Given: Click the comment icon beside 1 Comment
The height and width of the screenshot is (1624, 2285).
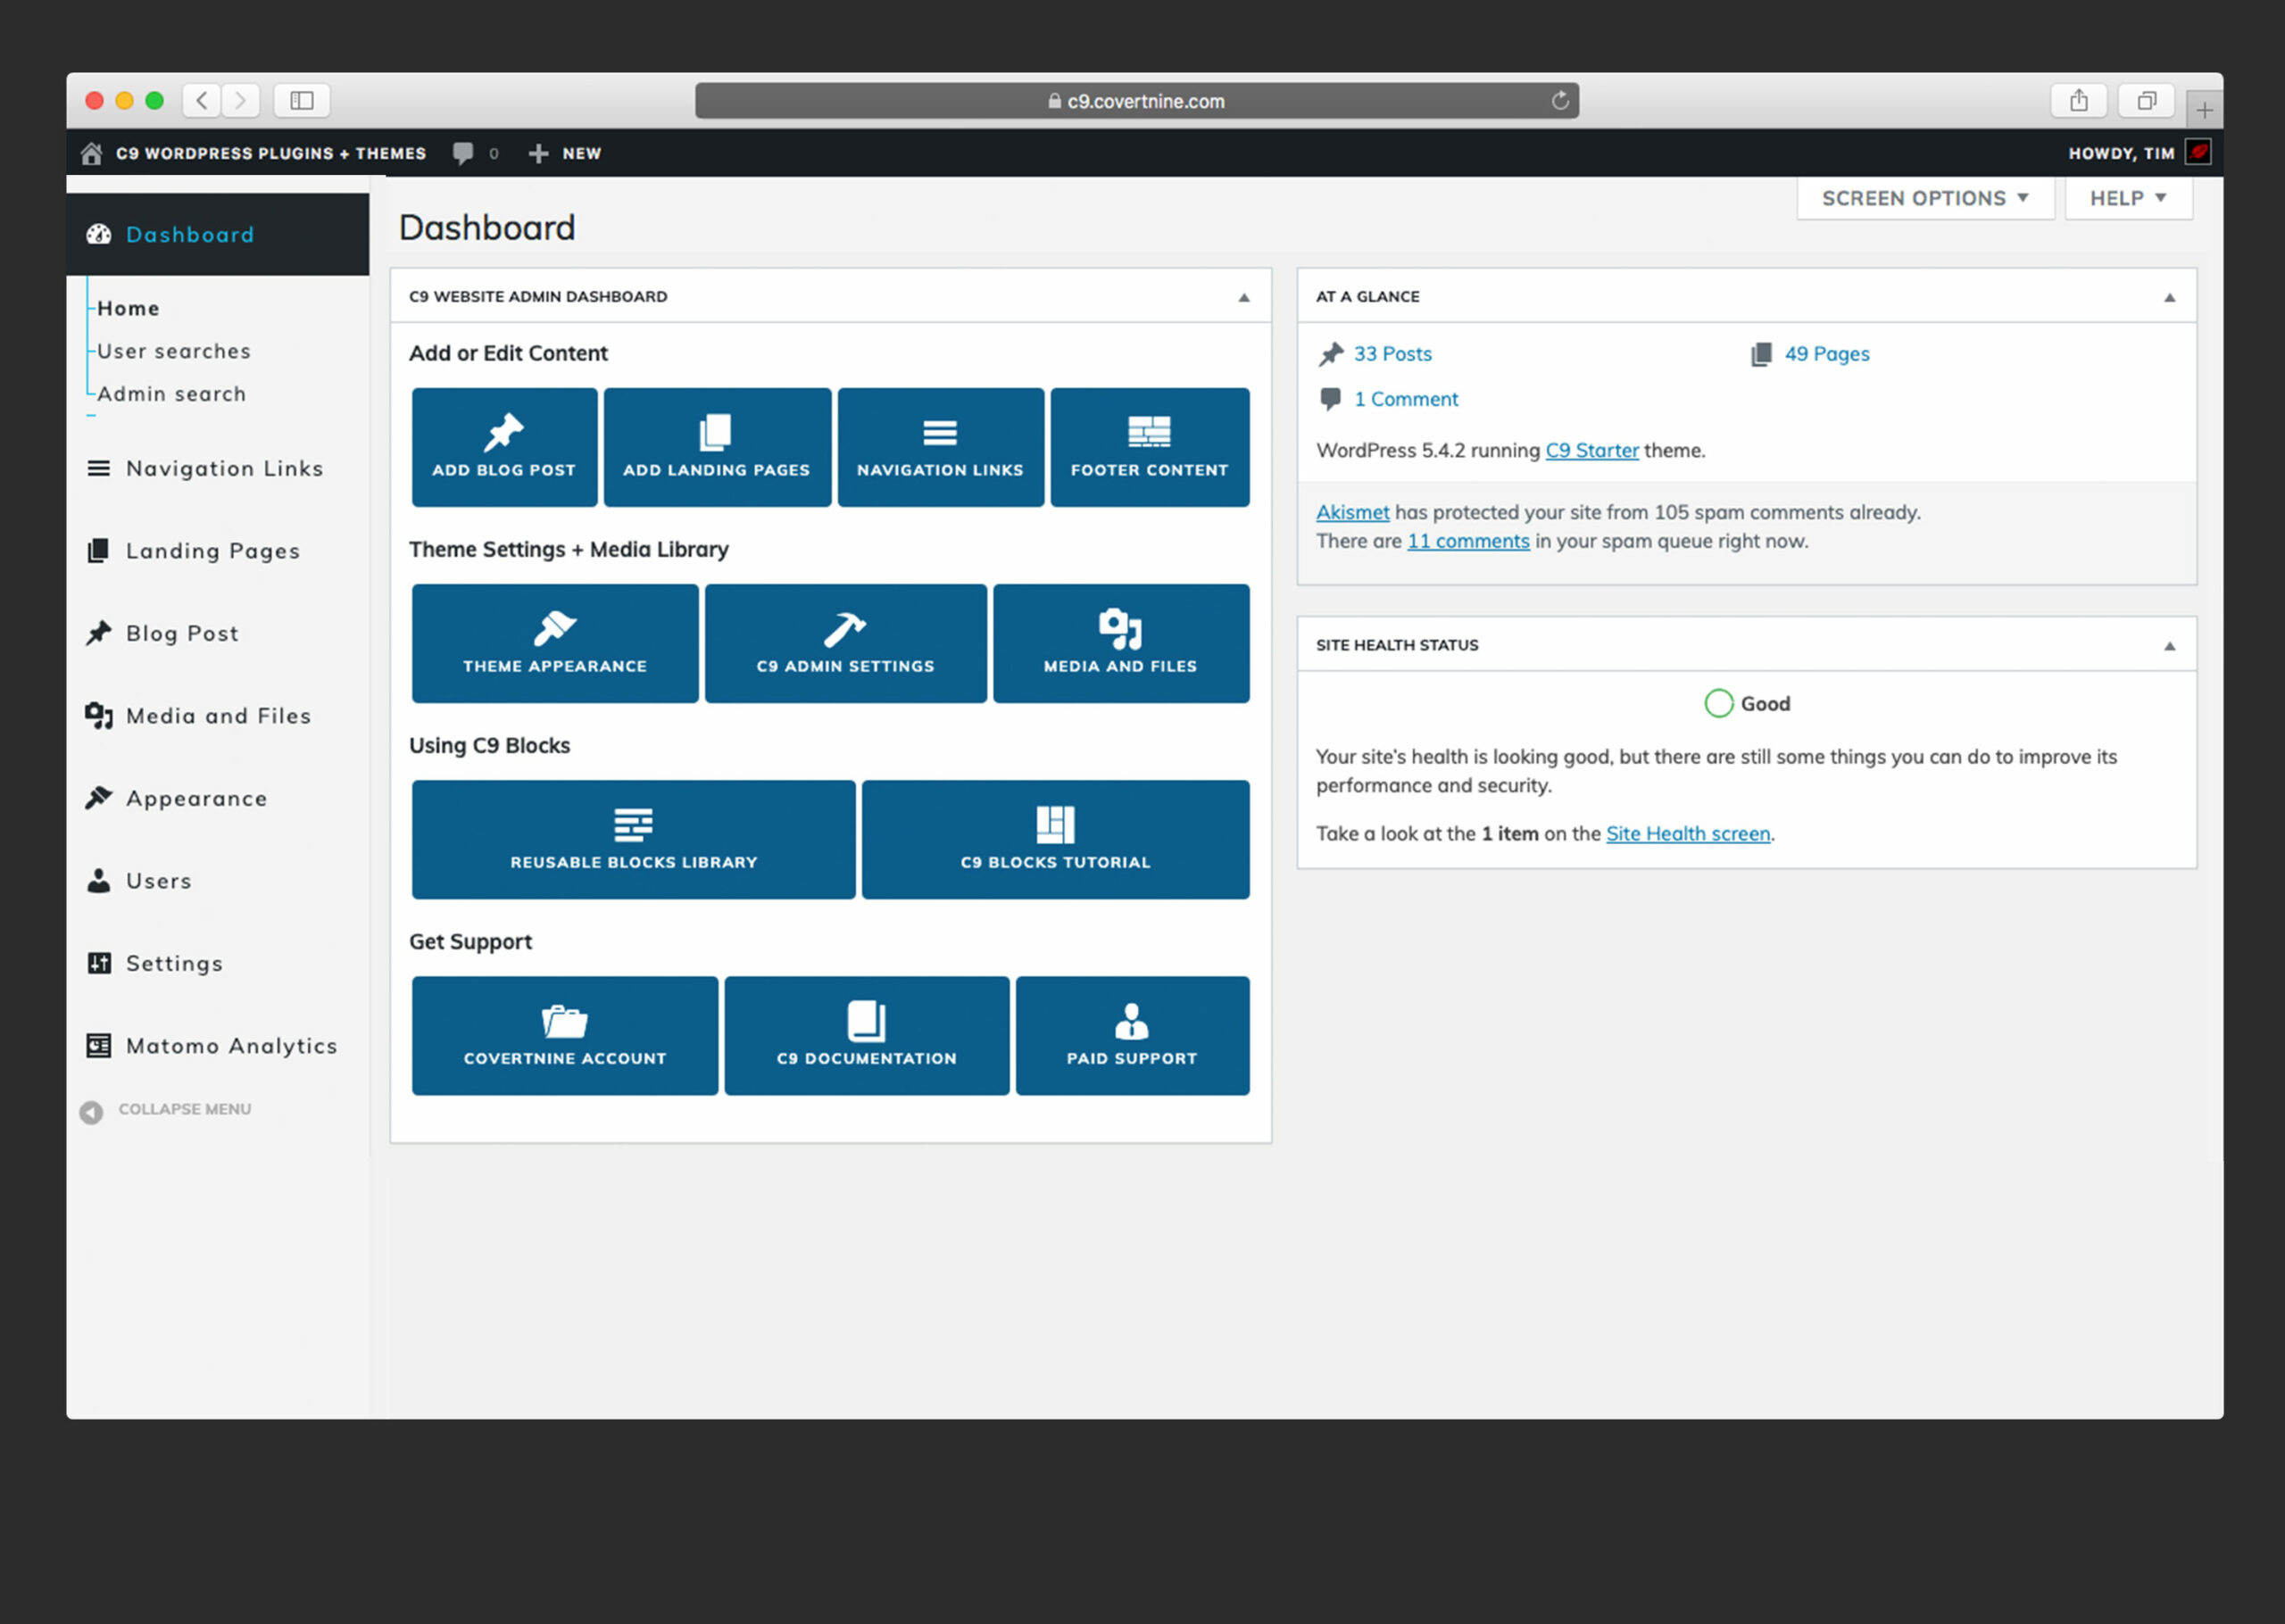Looking at the screenshot, I should click(x=1330, y=399).
